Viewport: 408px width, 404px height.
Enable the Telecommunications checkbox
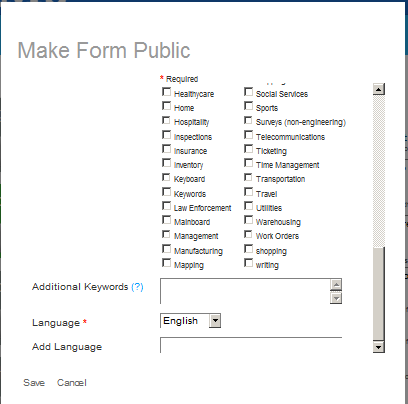[x=248, y=135]
